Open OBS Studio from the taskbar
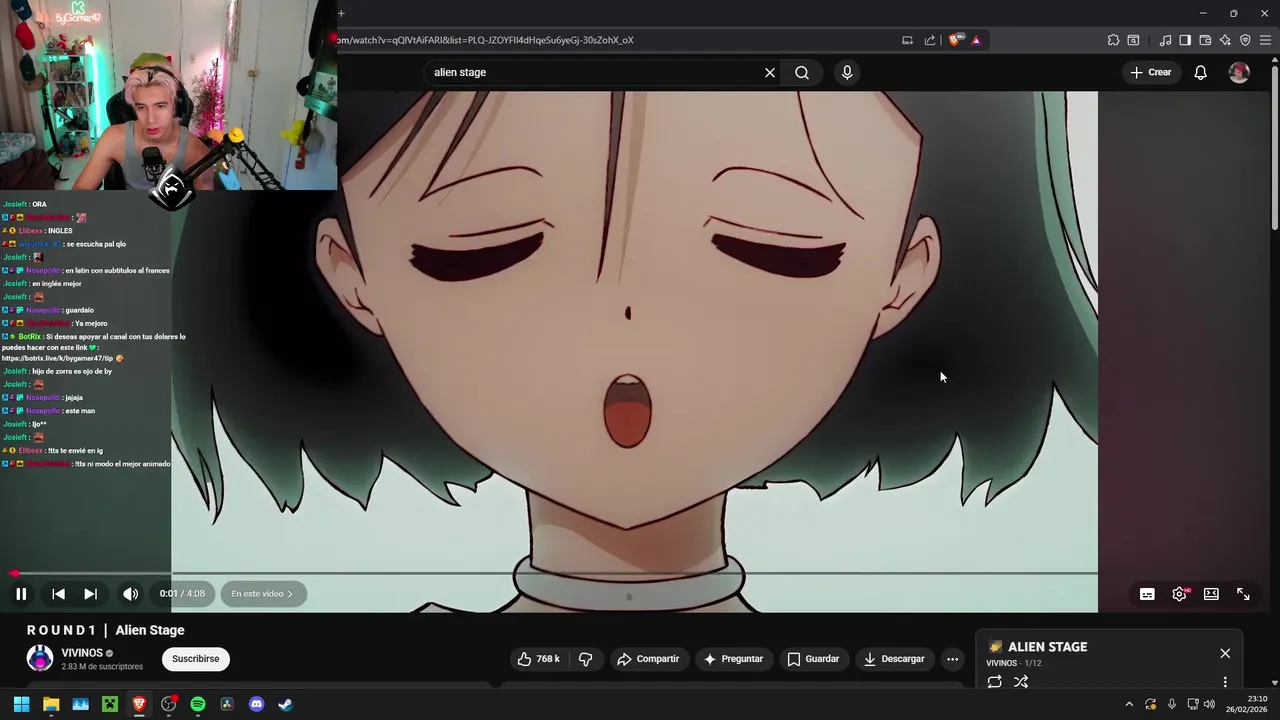Image resolution: width=1280 pixels, height=720 pixels. pos(168,704)
